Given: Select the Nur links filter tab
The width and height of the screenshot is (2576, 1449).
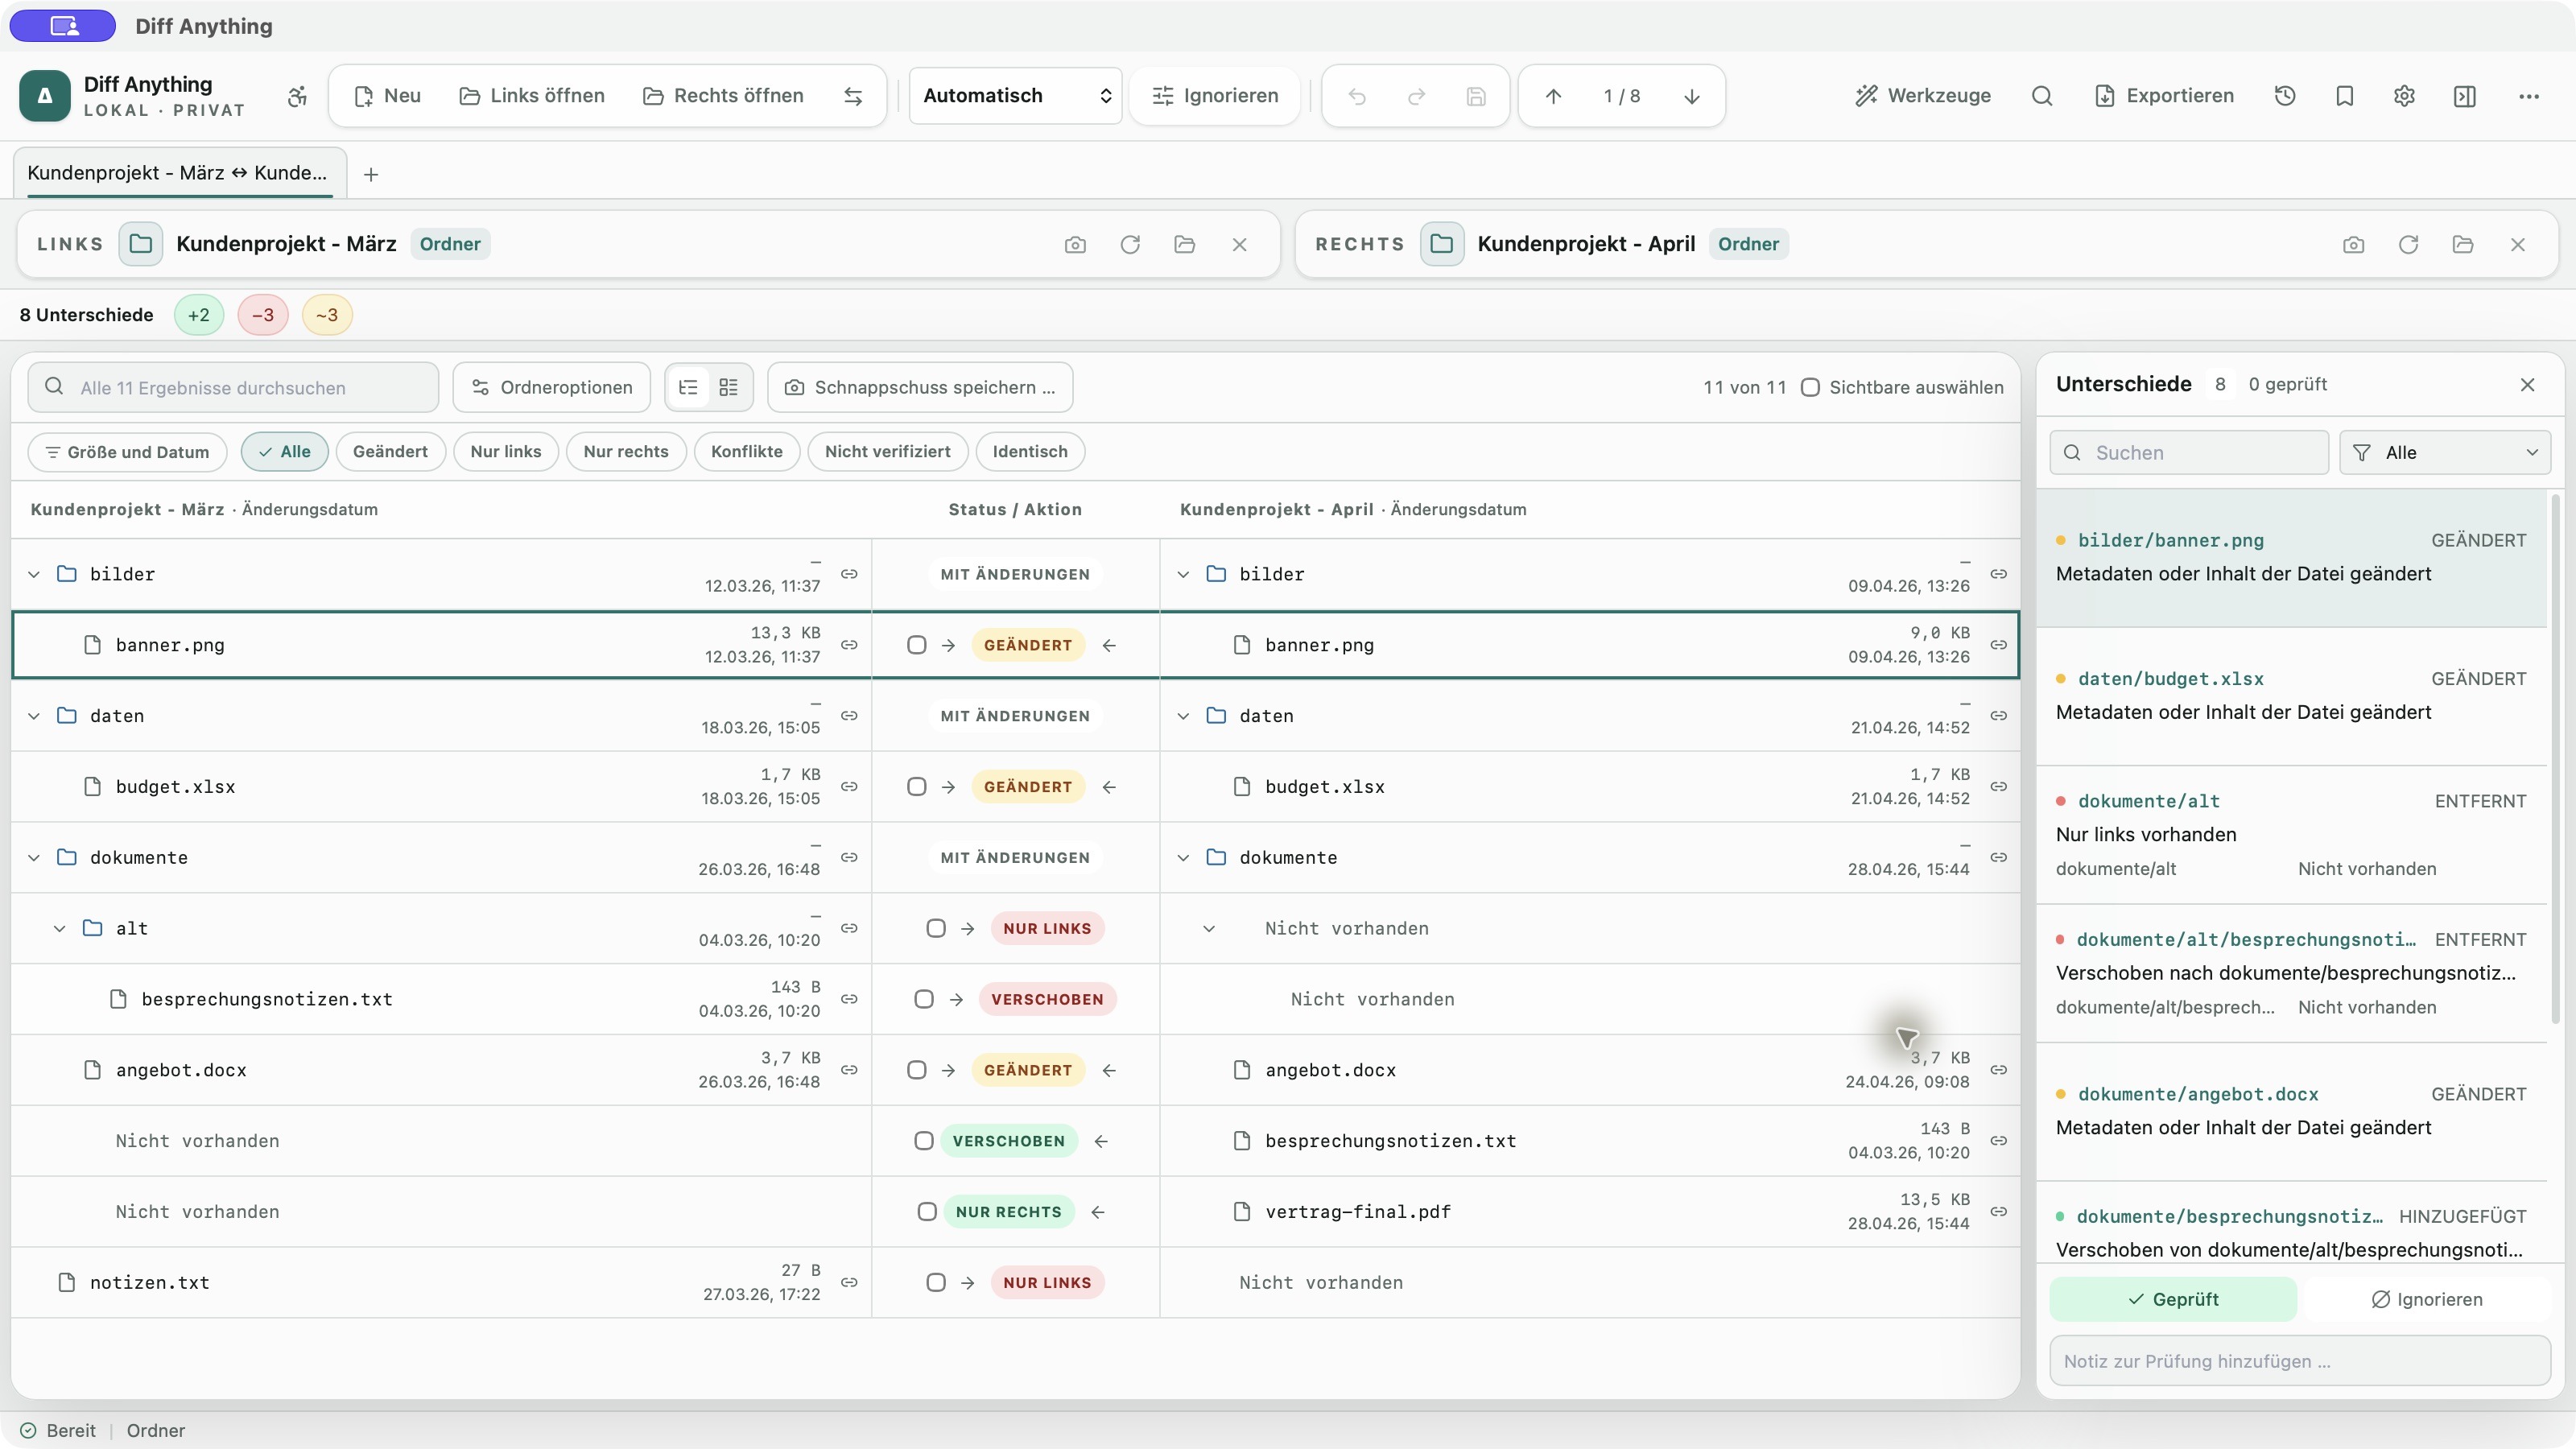Looking at the screenshot, I should click(506, 452).
